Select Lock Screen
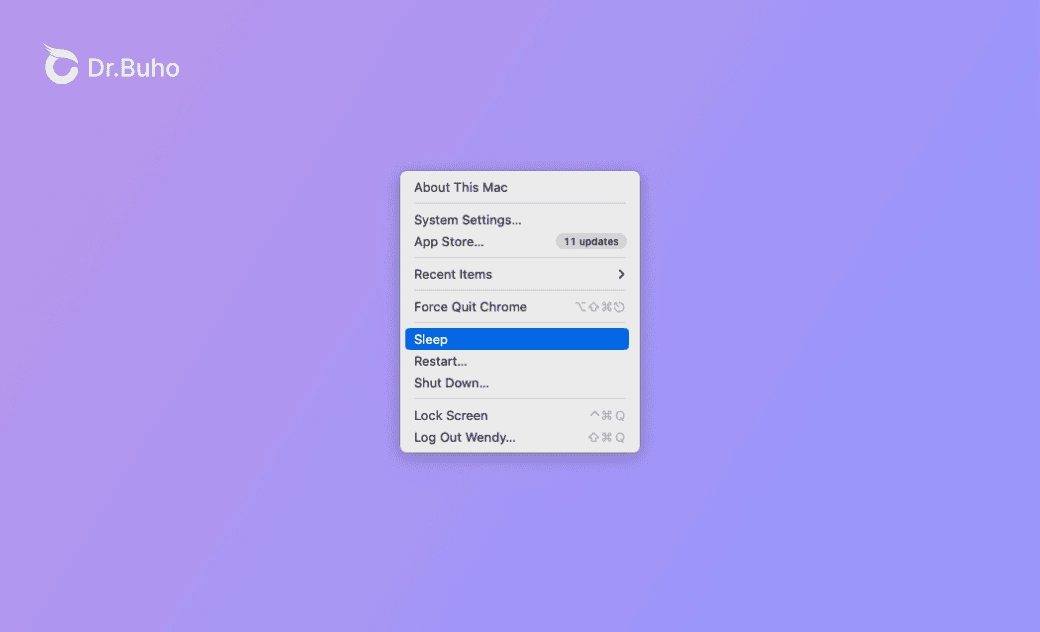The image size is (1040, 632). tap(451, 415)
